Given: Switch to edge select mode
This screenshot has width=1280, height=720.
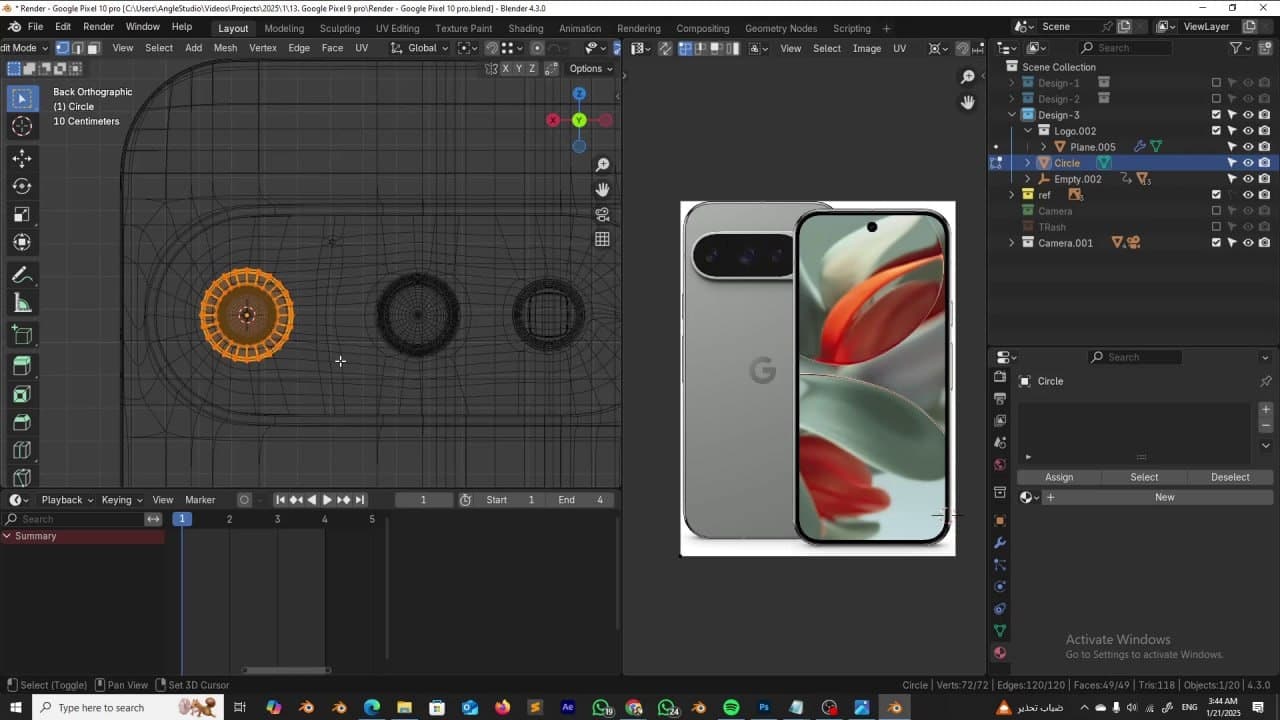Looking at the screenshot, I should (77, 48).
